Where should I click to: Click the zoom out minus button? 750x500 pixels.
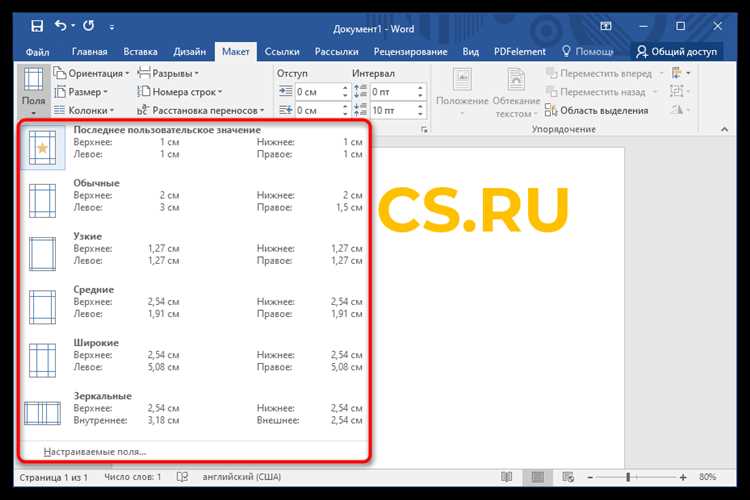coord(590,478)
